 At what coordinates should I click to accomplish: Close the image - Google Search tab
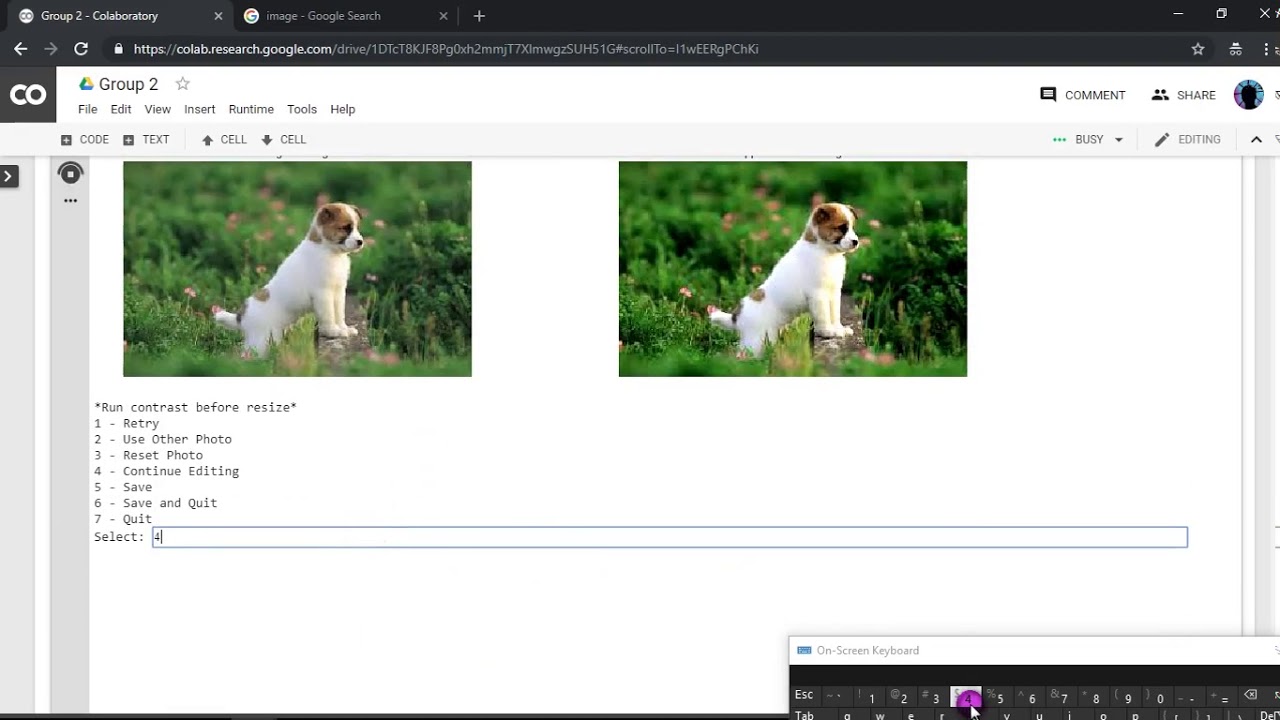[441, 16]
